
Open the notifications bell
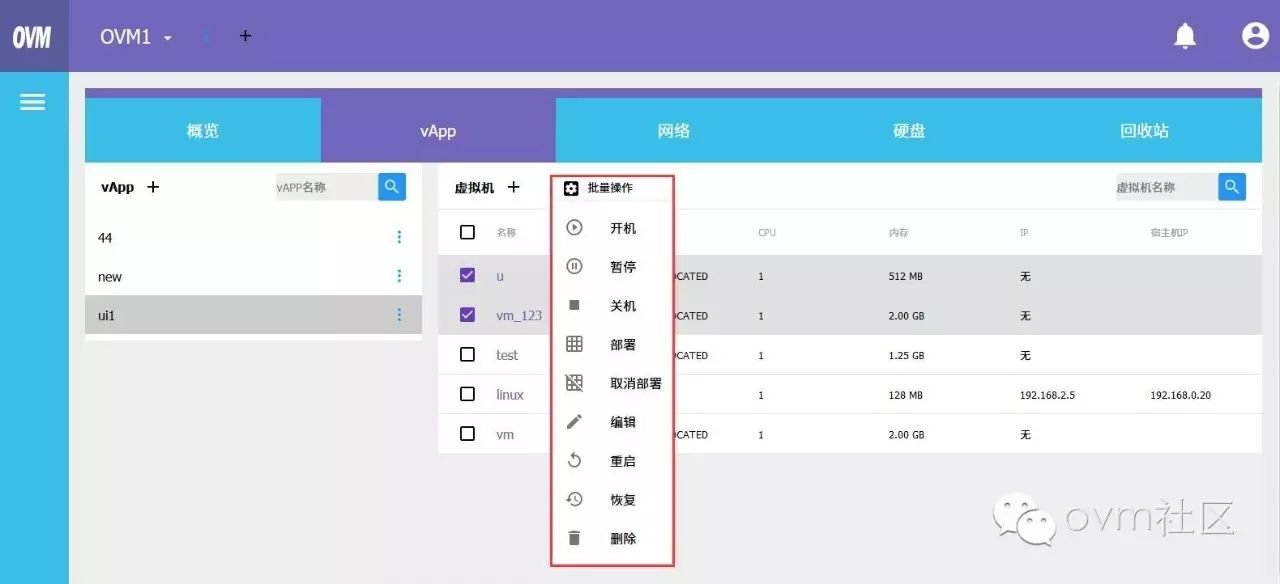tap(1185, 36)
